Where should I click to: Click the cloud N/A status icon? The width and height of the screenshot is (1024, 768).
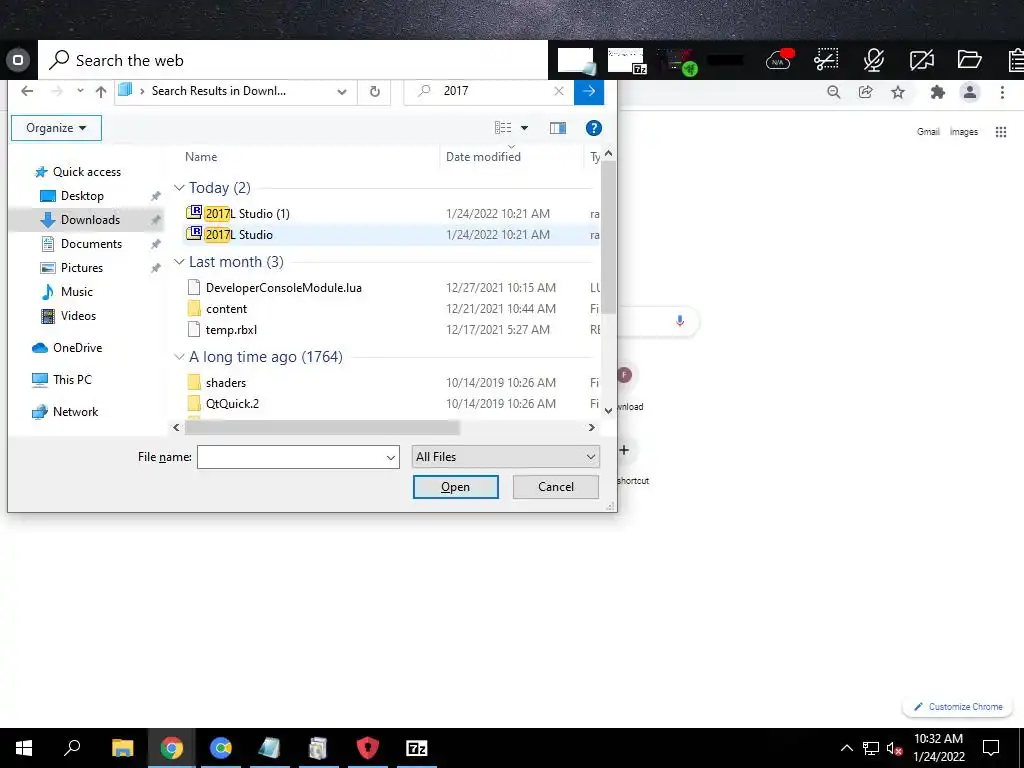[779, 60]
